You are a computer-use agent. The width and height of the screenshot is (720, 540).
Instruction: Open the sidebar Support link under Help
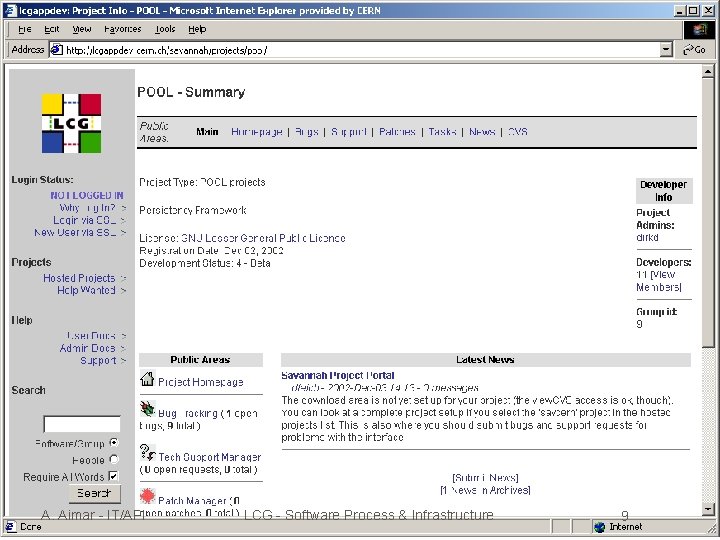98,360
